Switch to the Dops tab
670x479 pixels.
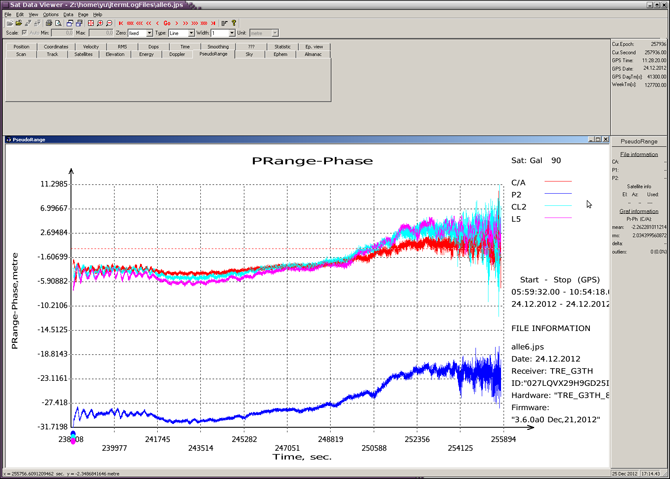tap(153, 47)
